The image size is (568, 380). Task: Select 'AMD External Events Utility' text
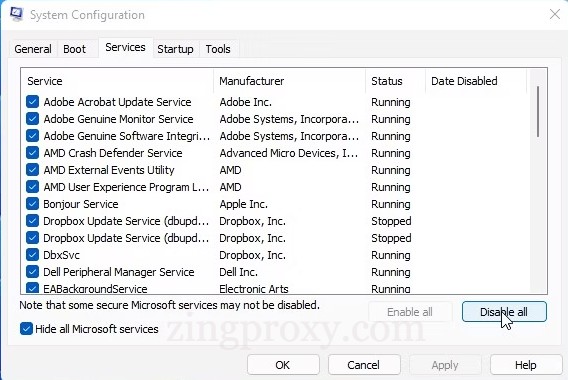pos(109,170)
